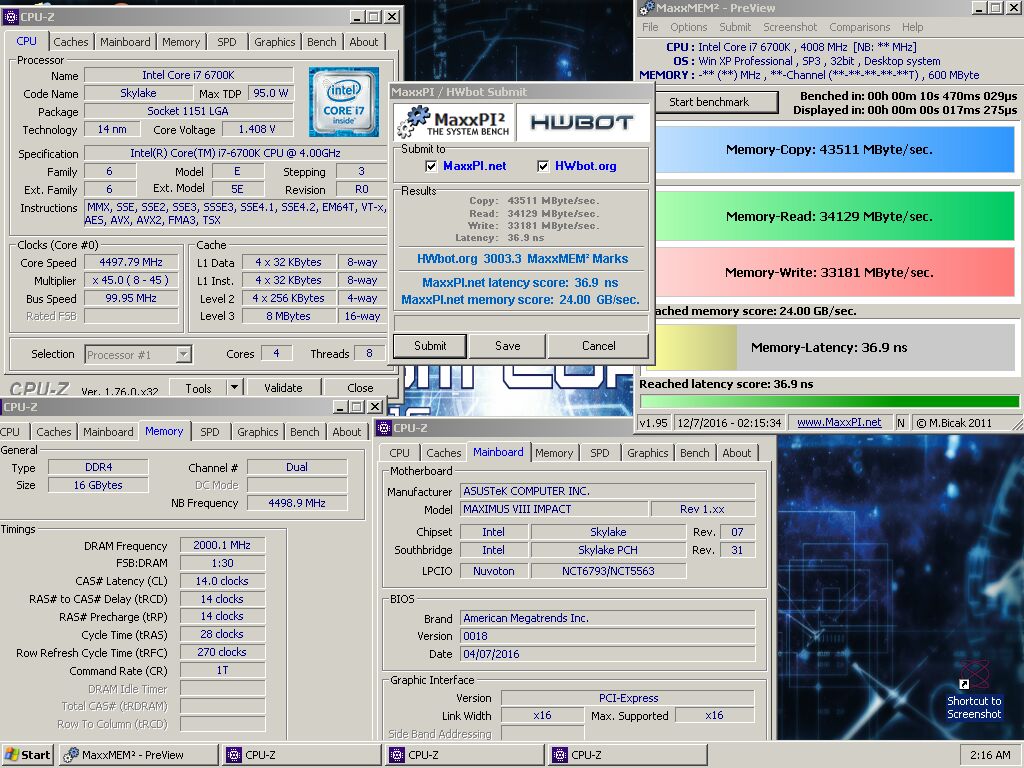Screen dimensions: 1024x768
Task: Click the Validate button in CPU-Z
Action: tap(283, 387)
